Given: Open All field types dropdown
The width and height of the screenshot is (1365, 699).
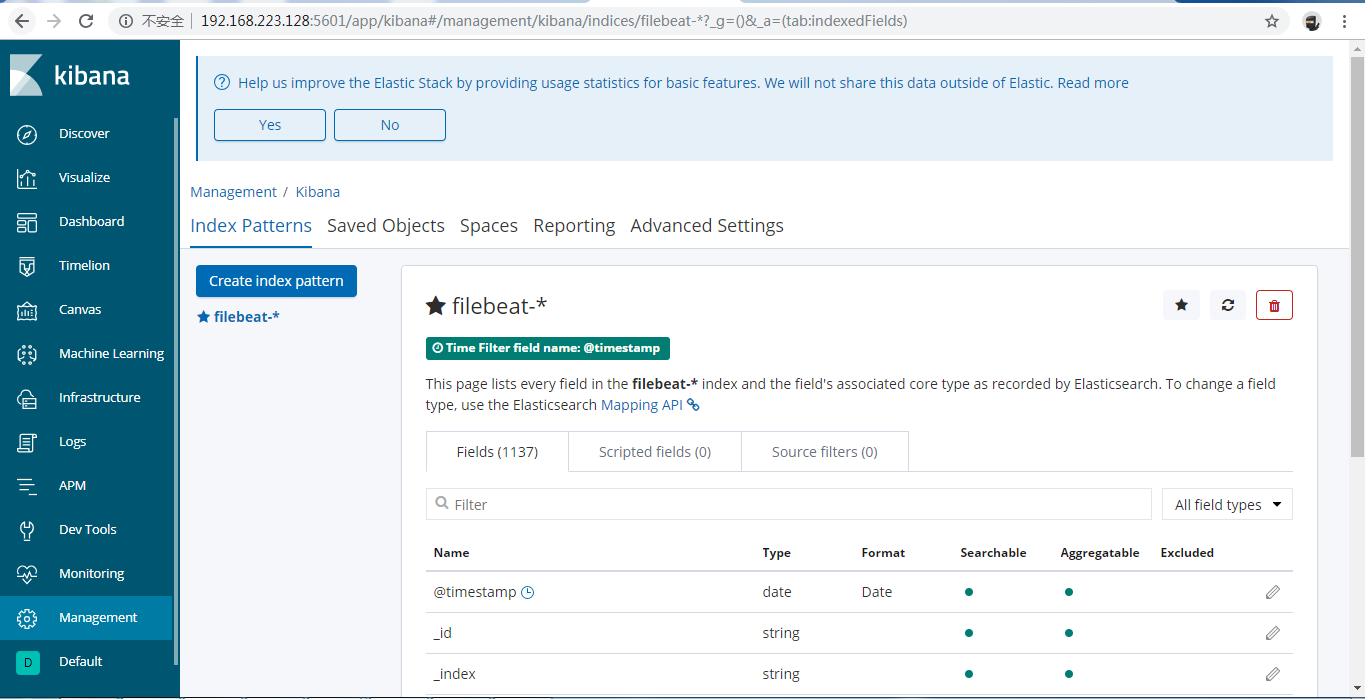Looking at the screenshot, I should pos(1227,505).
